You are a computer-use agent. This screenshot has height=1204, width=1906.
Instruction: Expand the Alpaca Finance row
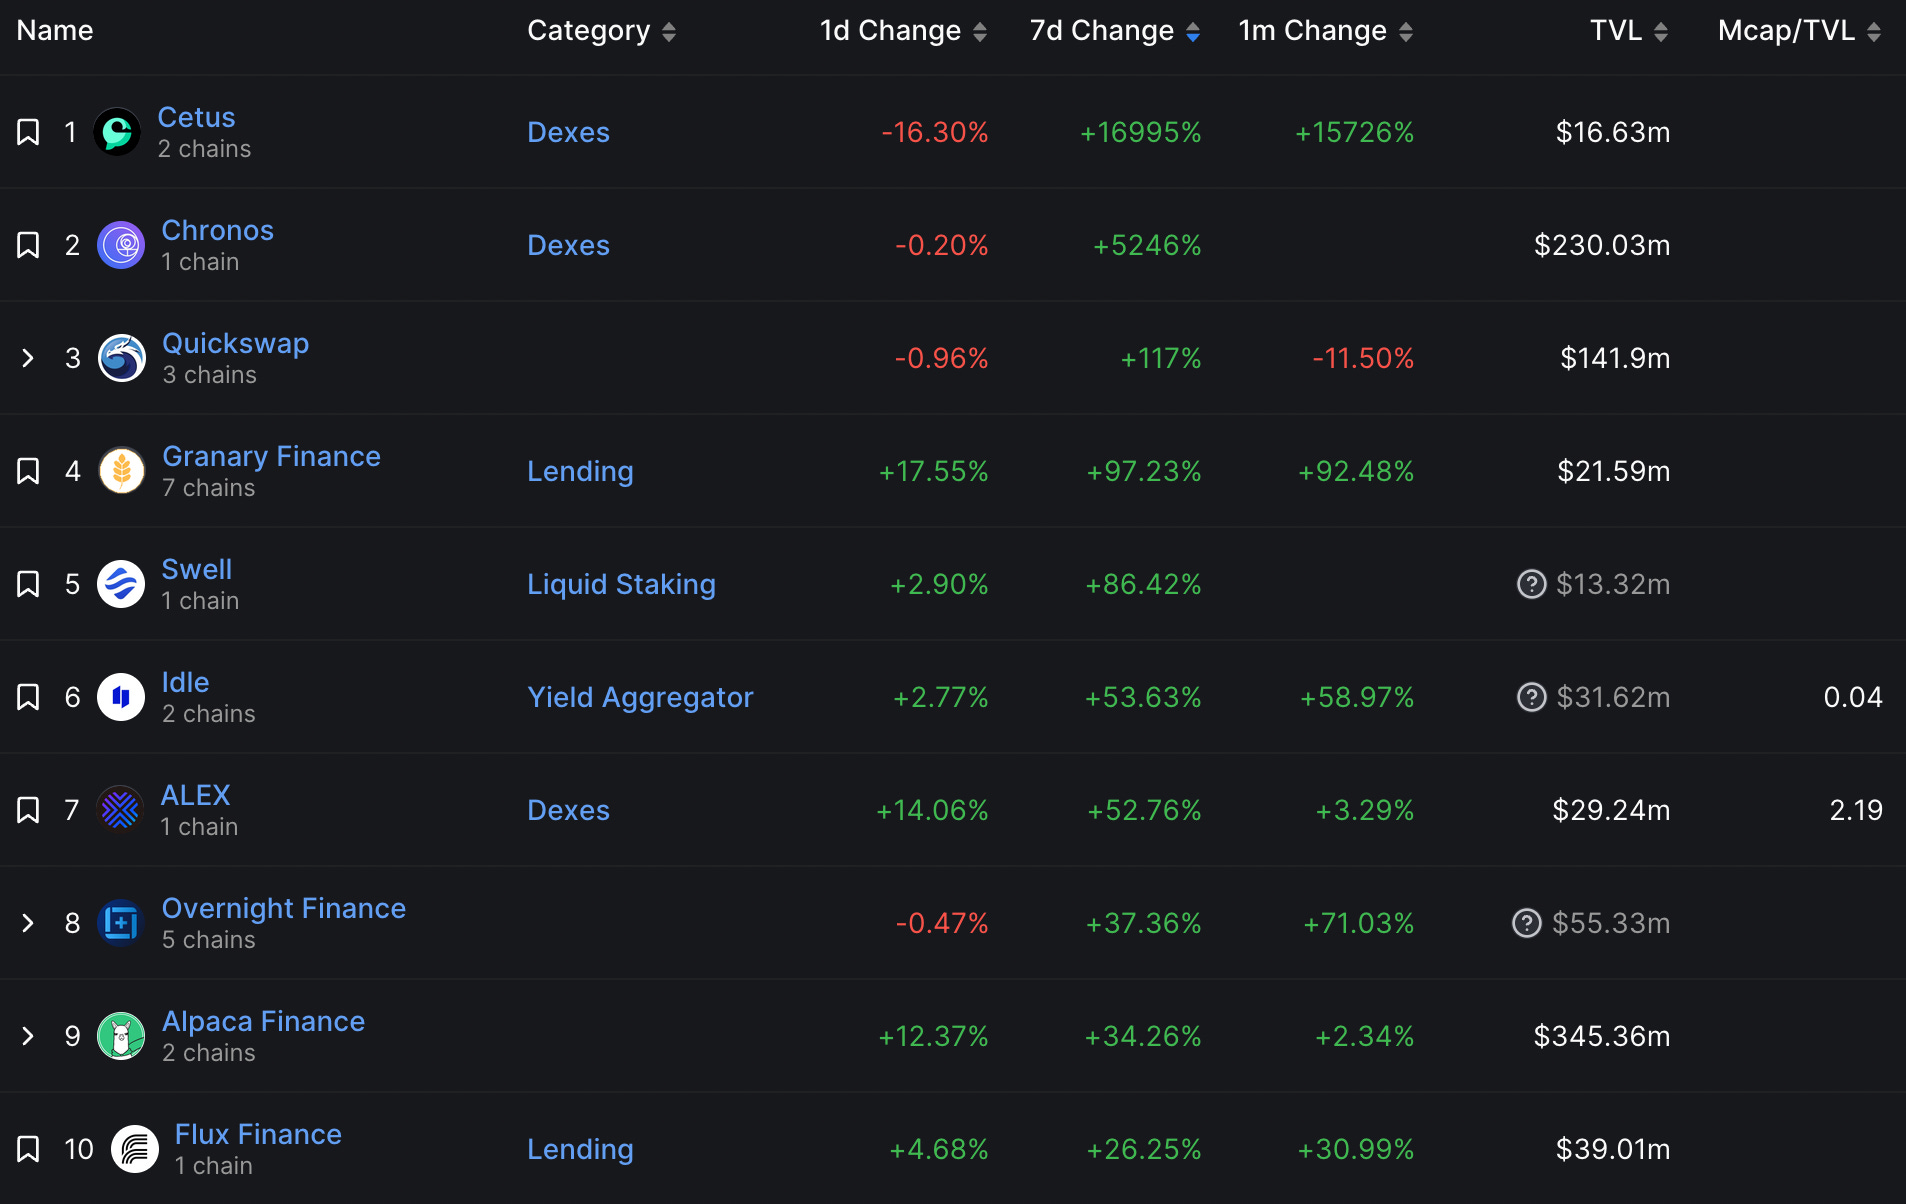(x=28, y=1036)
